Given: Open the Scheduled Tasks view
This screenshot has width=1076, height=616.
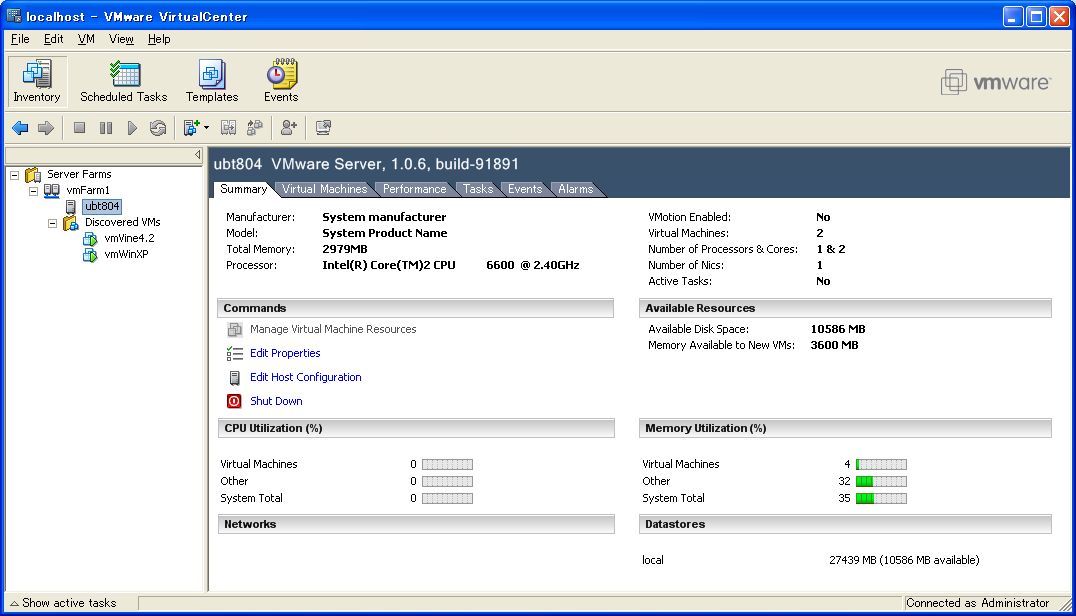Looking at the screenshot, I should [124, 81].
